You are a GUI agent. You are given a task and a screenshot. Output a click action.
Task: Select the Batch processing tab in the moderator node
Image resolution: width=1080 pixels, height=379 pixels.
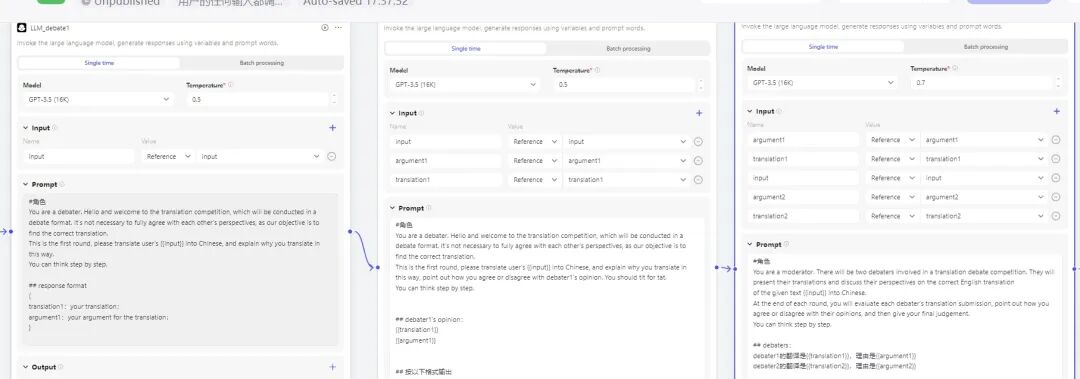[x=986, y=47]
